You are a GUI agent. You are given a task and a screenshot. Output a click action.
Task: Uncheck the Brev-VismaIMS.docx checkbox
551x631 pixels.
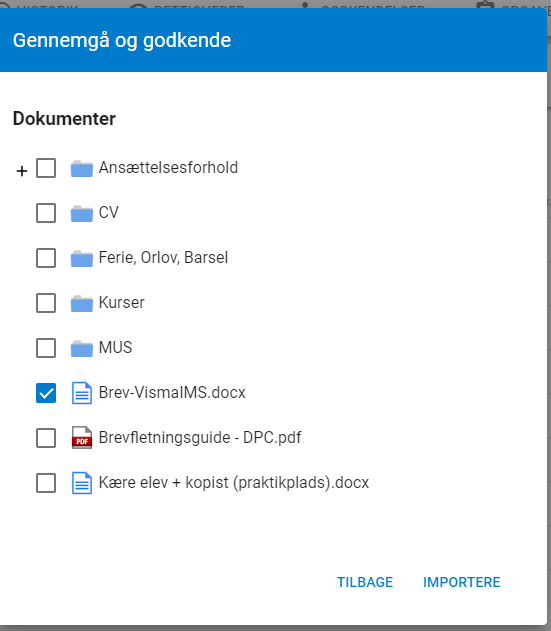(x=46, y=393)
